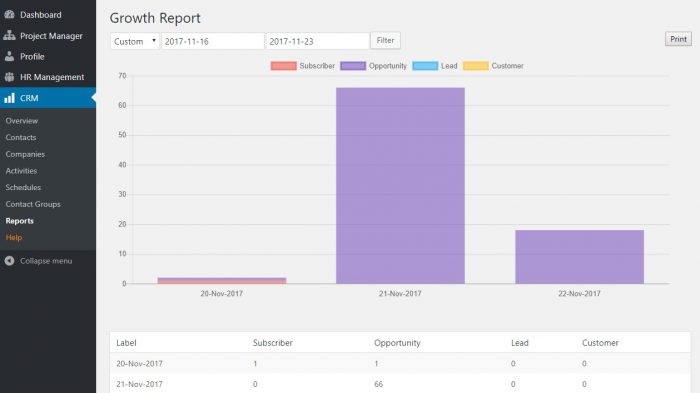Click the tall 21-Nov-2017 Opportunity bar
This screenshot has height=393, width=700.
(400, 186)
